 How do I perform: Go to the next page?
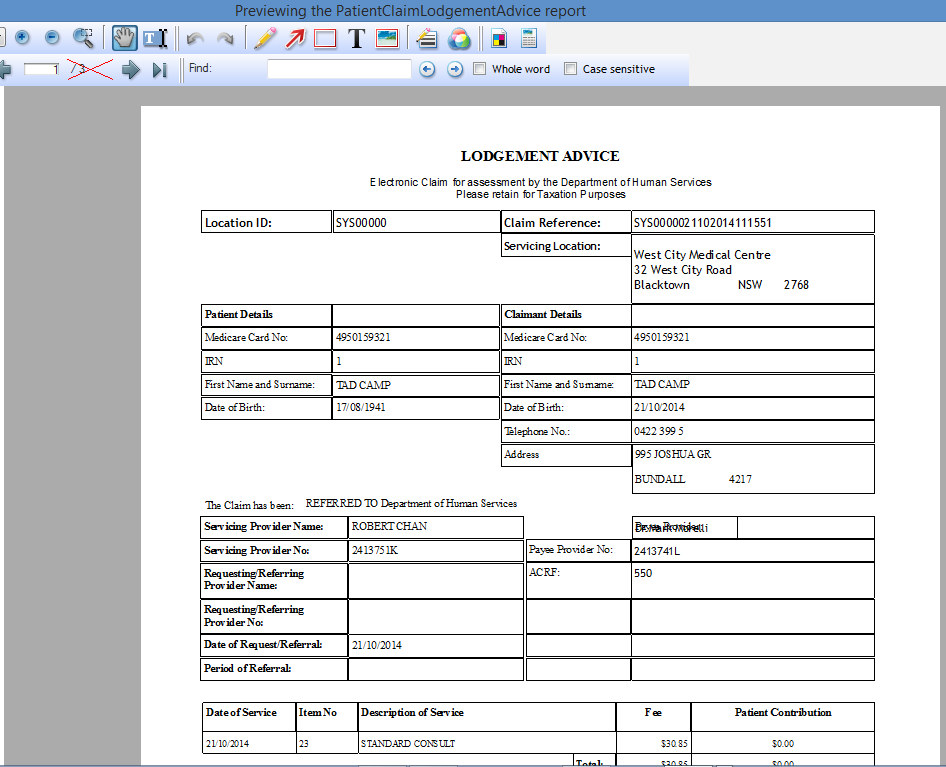coord(130,70)
